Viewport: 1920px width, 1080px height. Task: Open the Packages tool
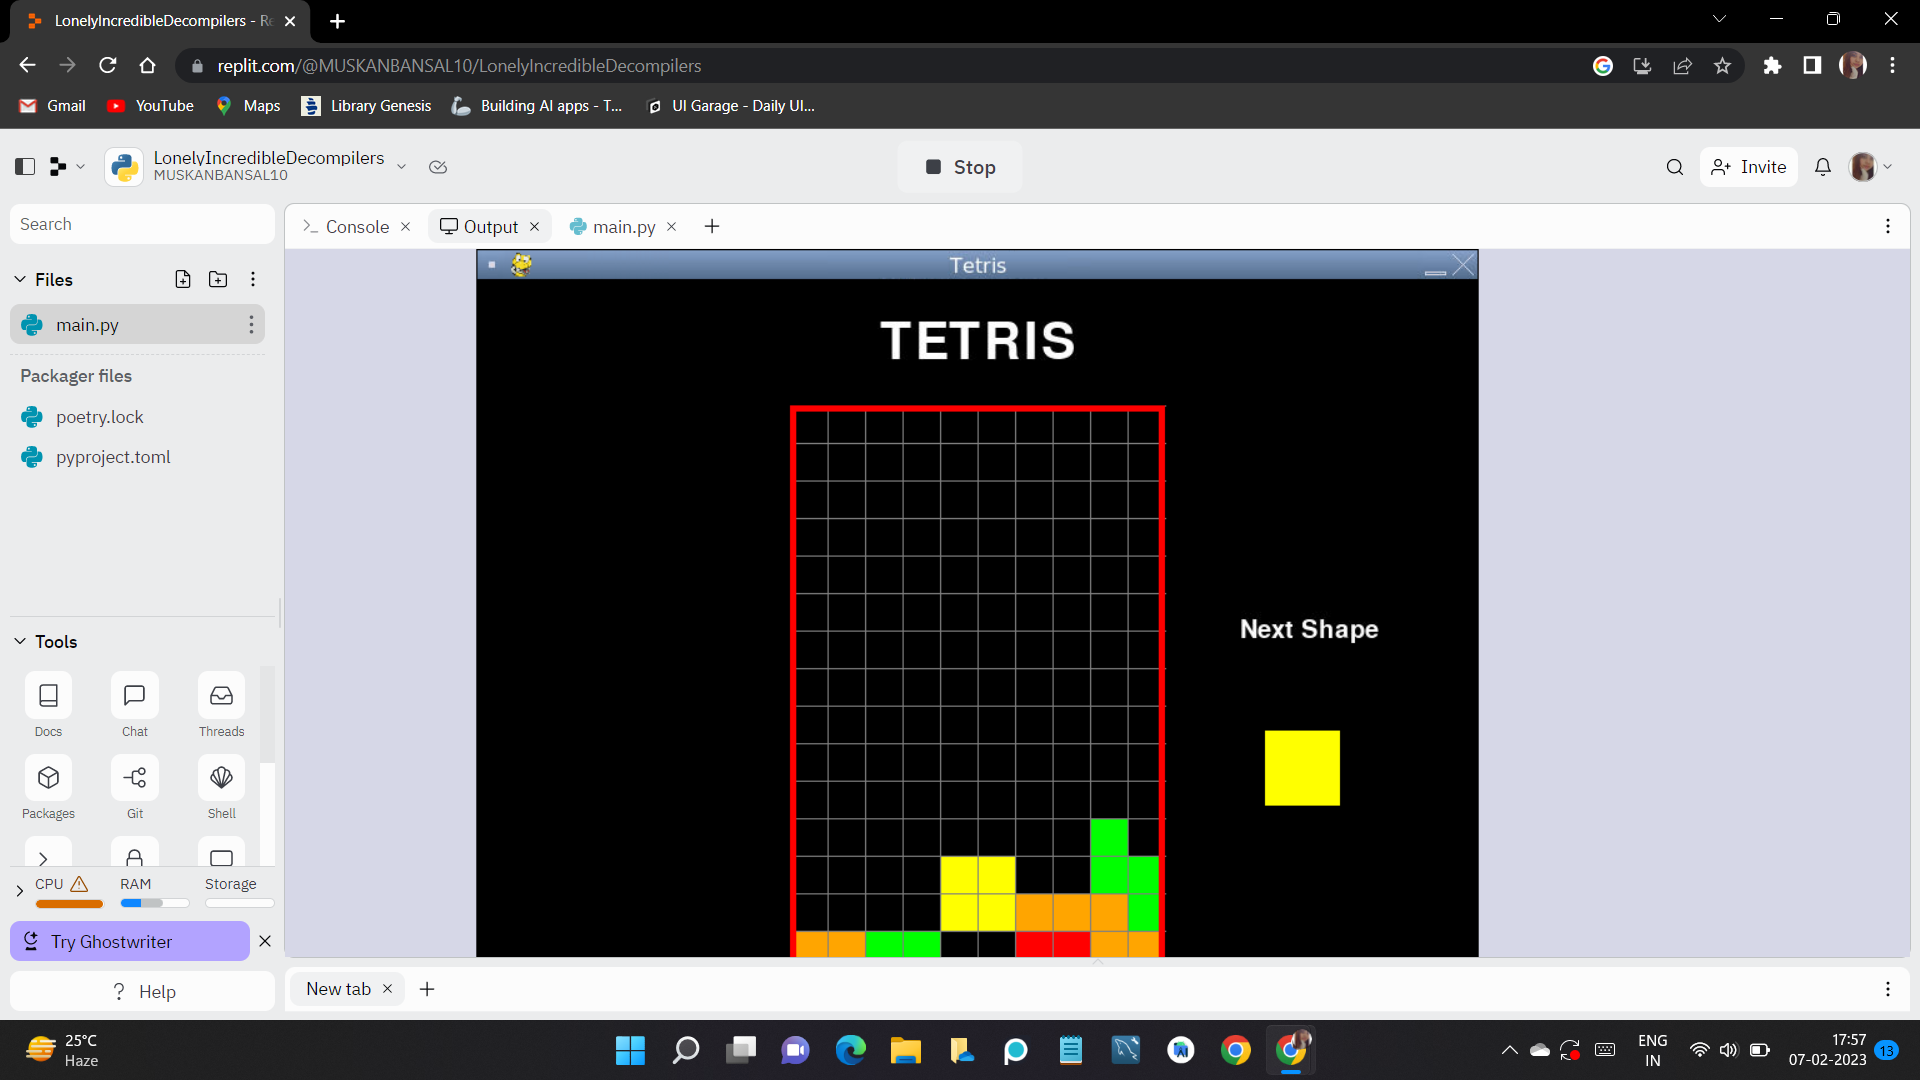pyautogui.click(x=48, y=787)
